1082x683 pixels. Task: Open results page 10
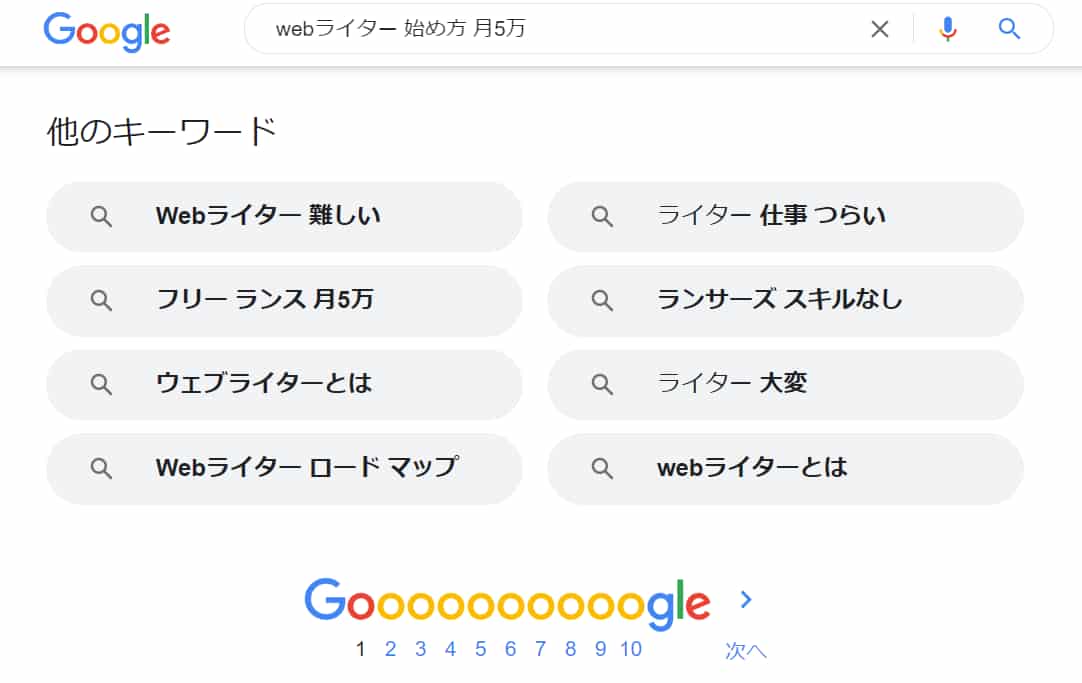pyautogui.click(x=630, y=649)
